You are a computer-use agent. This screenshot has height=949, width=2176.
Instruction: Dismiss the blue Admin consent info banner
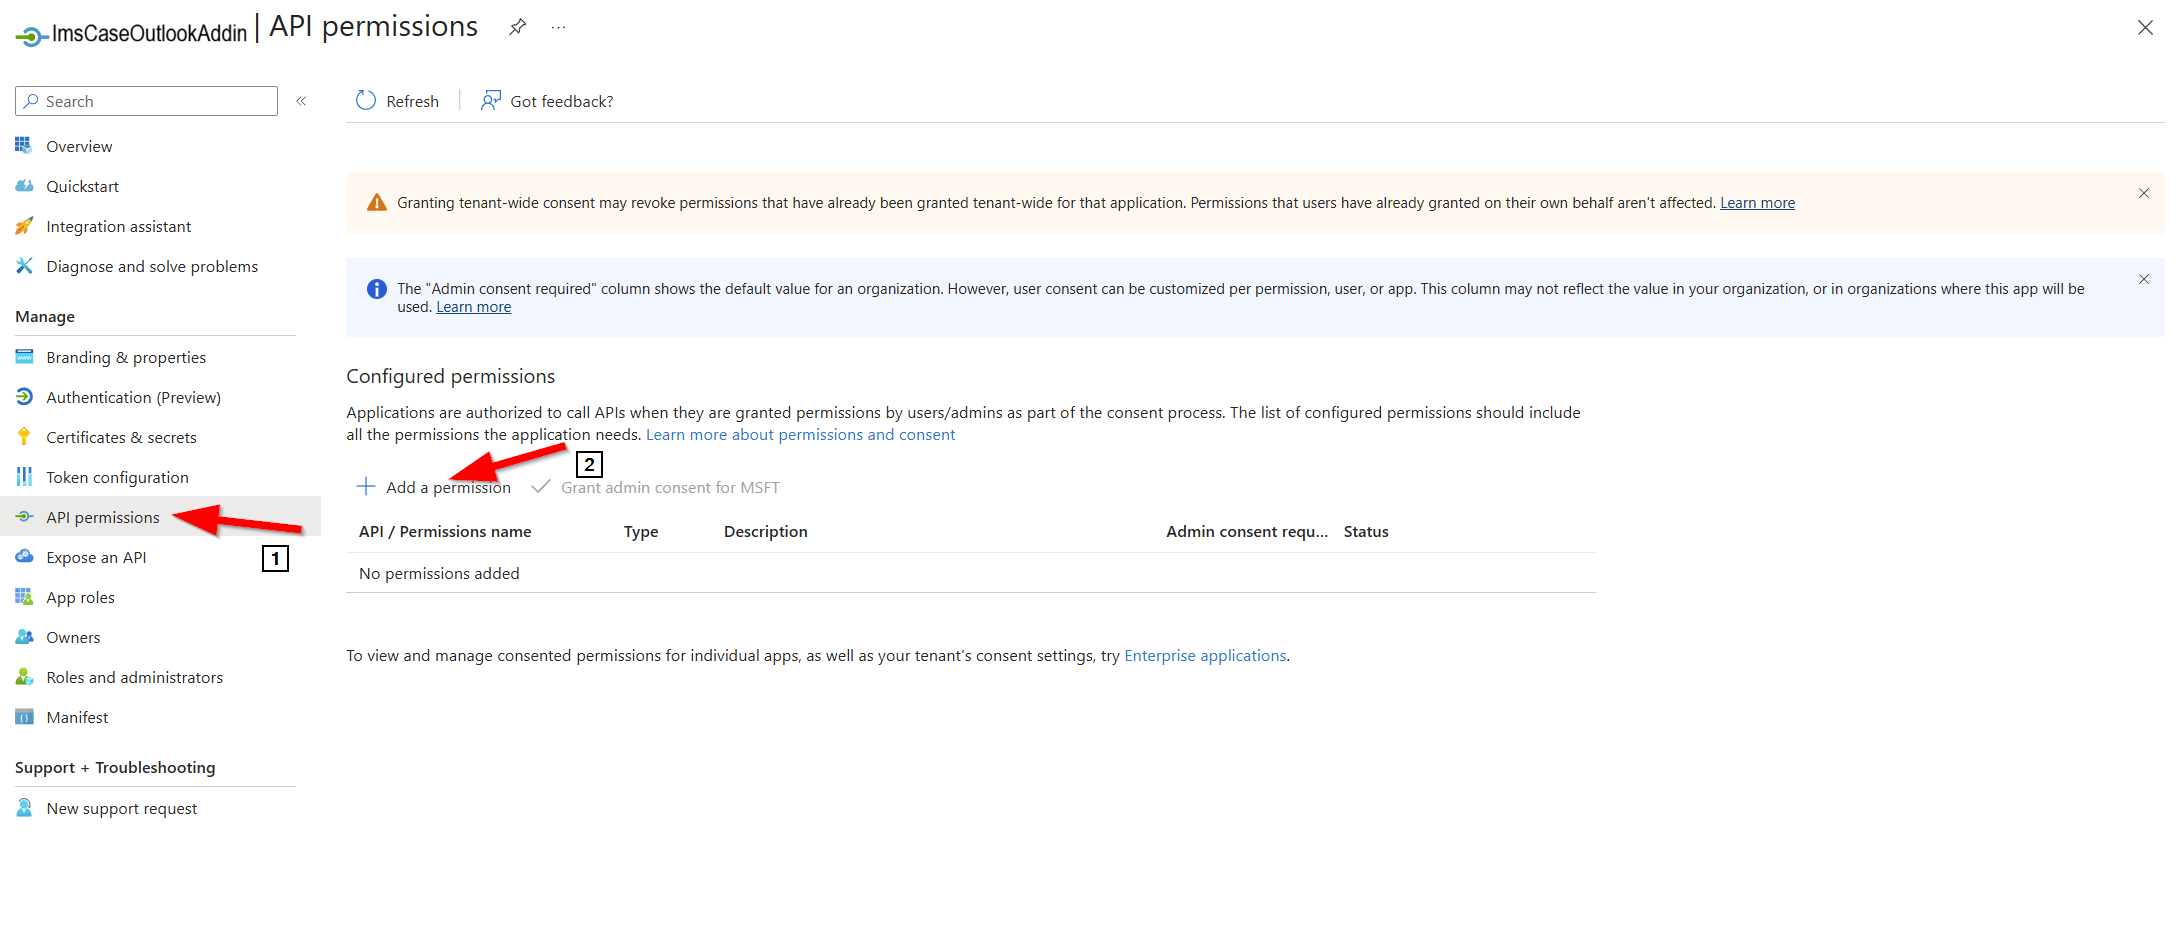[x=2143, y=279]
